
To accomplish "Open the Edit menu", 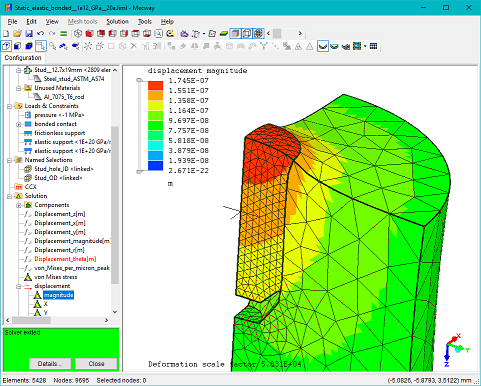I will pyautogui.click(x=31, y=22).
